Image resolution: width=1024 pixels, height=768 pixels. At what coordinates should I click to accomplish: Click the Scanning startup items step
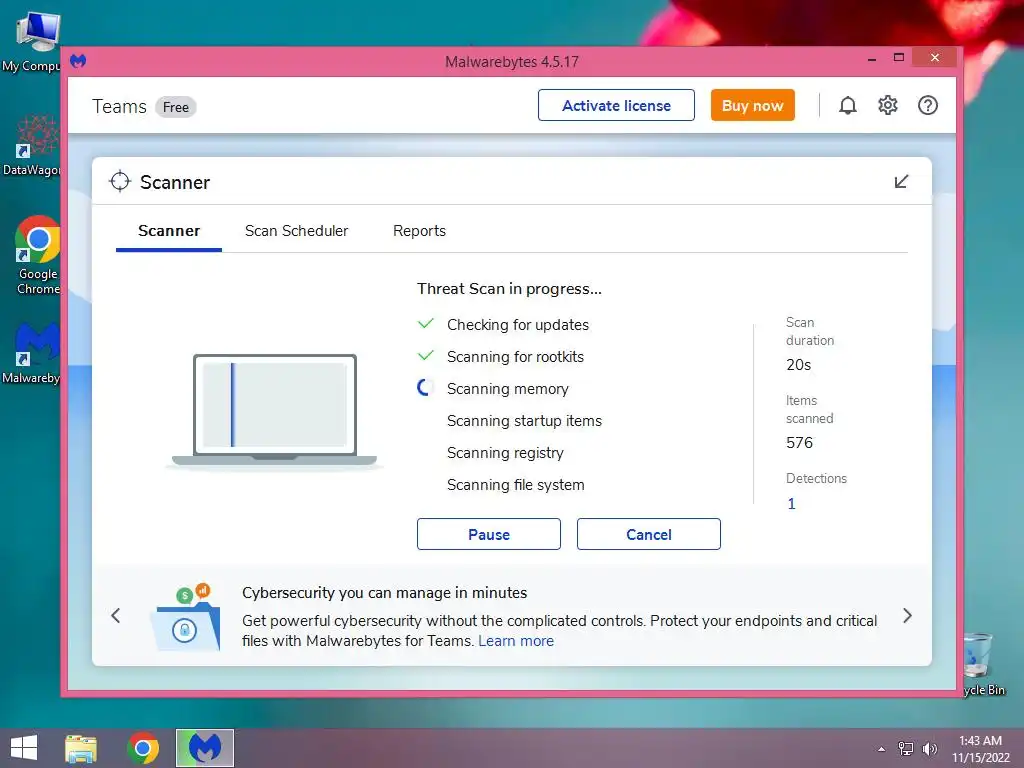click(x=524, y=421)
